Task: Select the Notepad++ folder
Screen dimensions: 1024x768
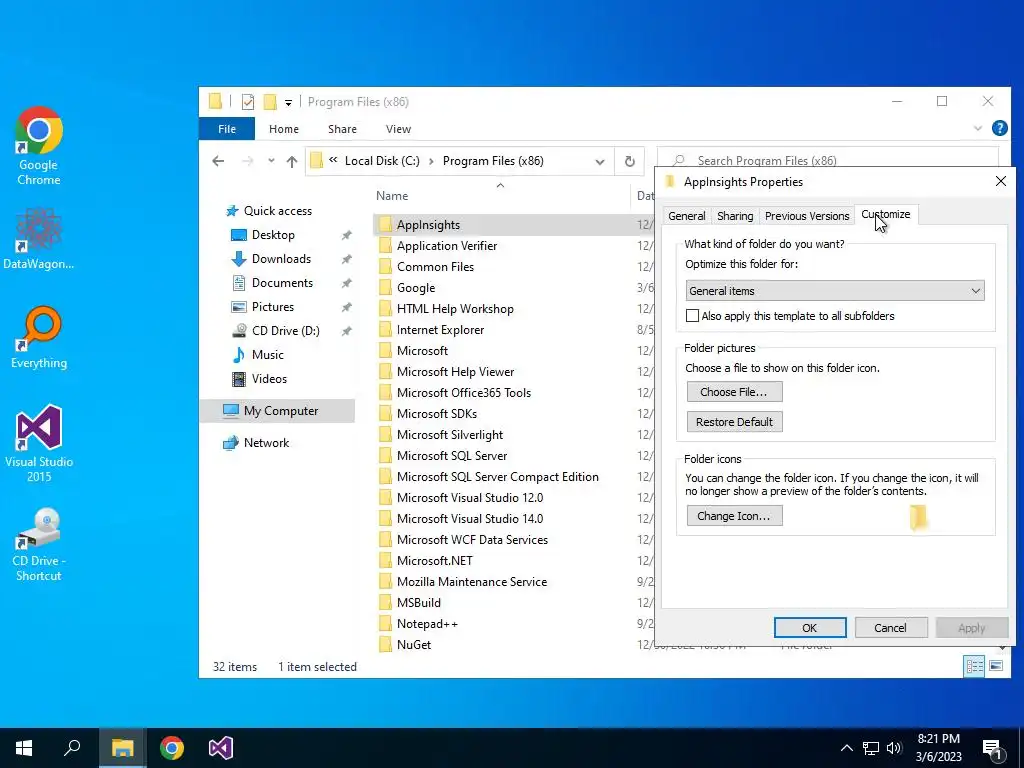Action: click(x=427, y=624)
